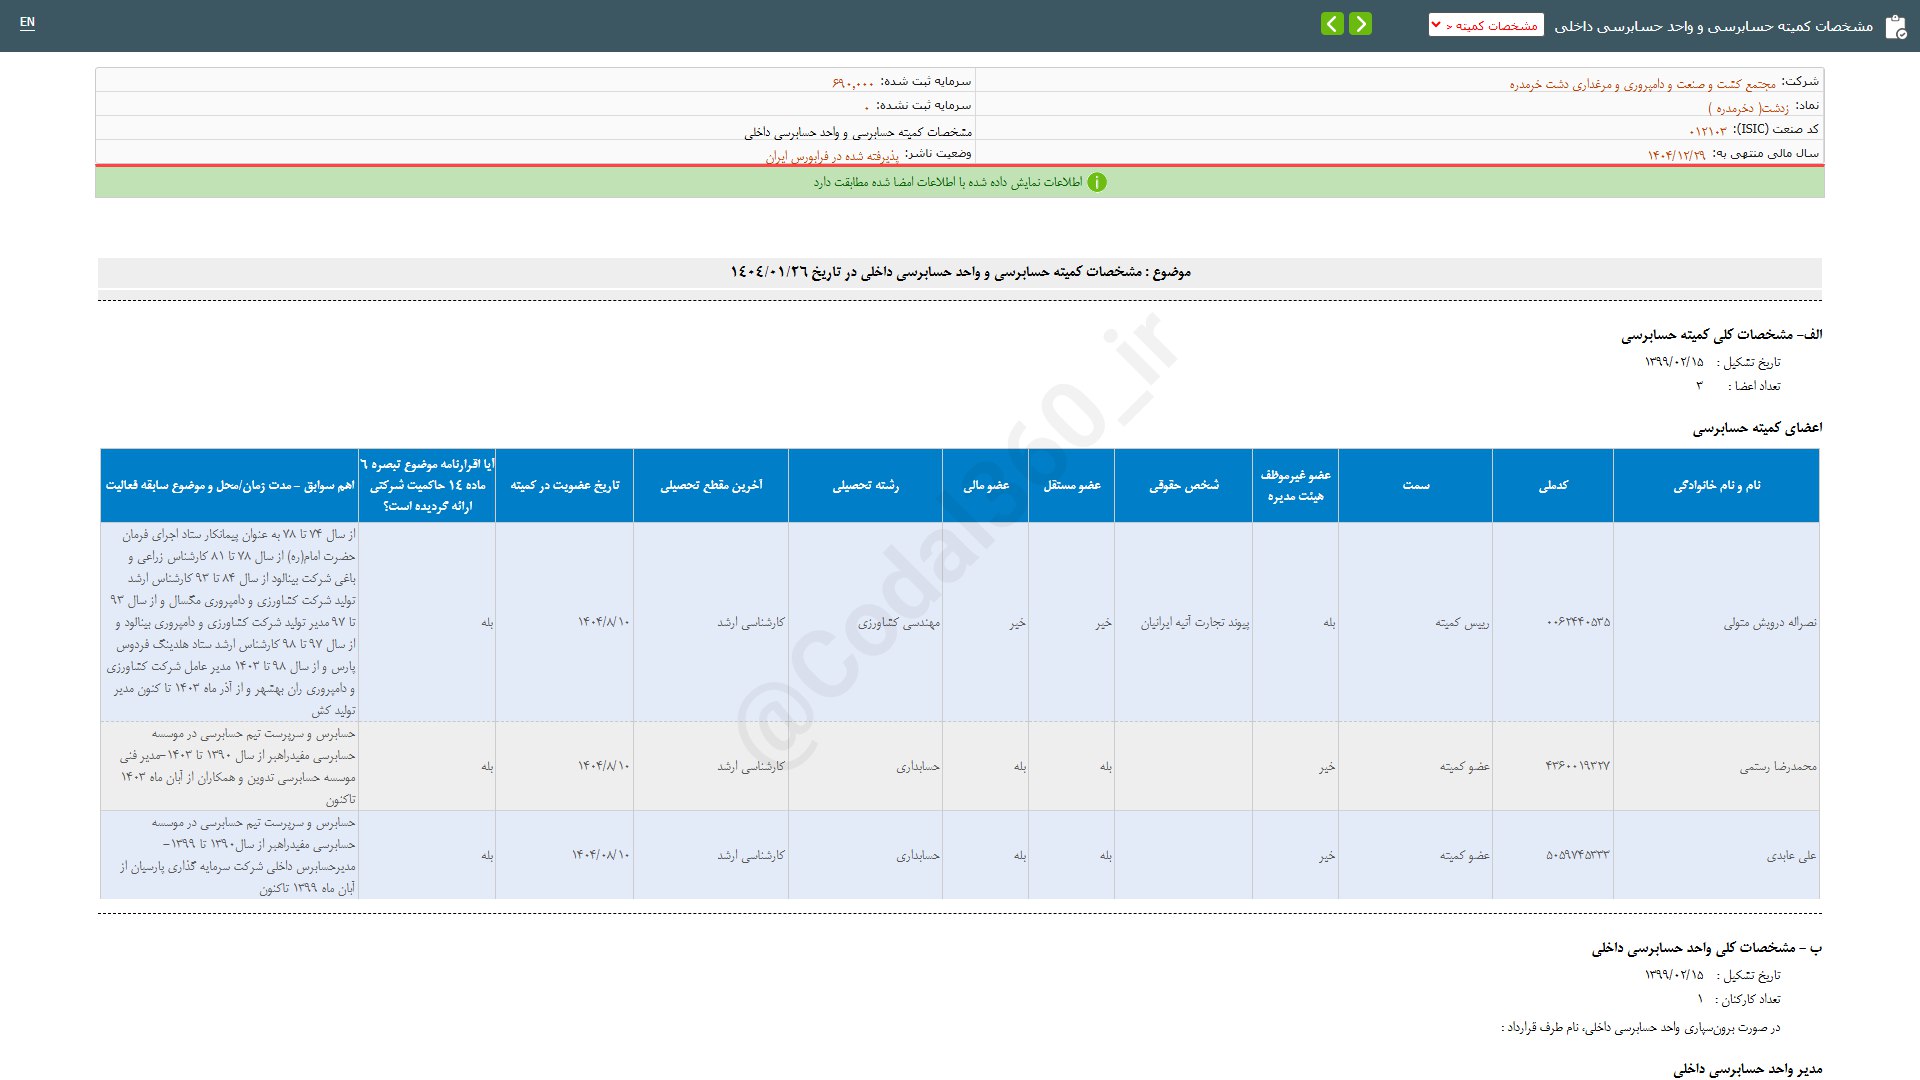Click the تاریخ عضویت در کمیته column header
The image size is (1920, 1080).
tap(565, 485)
